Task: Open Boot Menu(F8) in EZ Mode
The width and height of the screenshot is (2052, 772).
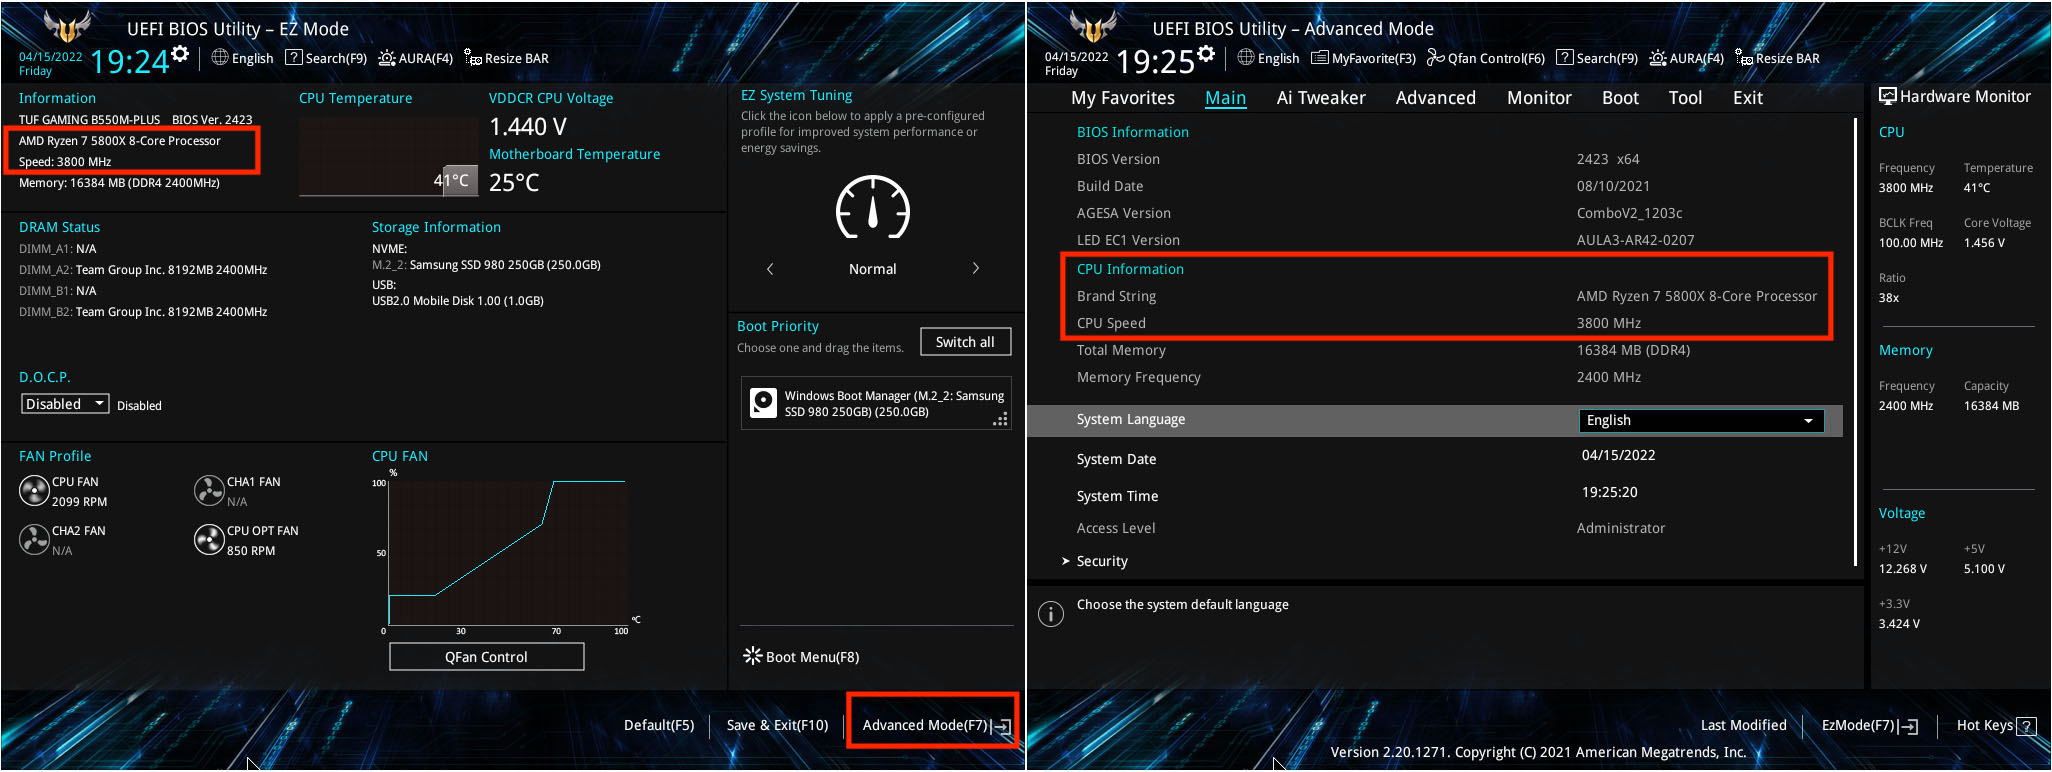Action: point(801,657)
